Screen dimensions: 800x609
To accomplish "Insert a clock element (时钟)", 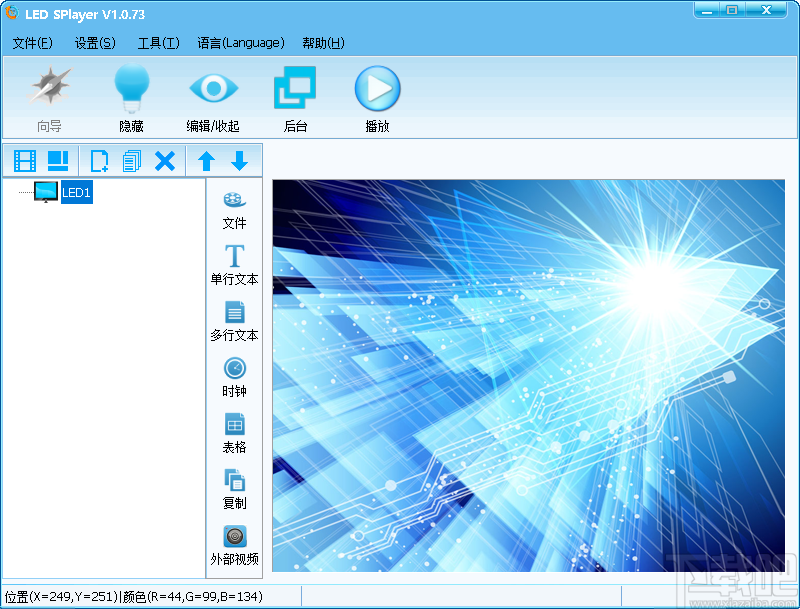I will (234, 379).
